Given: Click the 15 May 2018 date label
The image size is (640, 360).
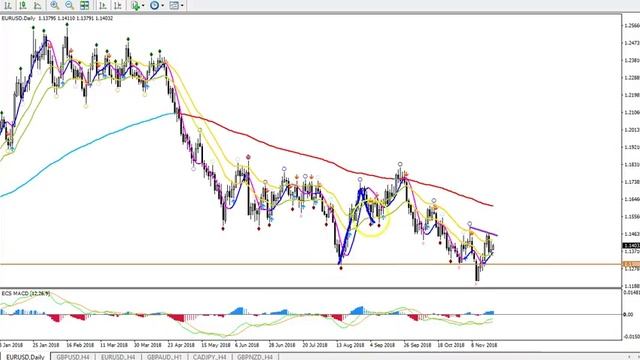Looking at the screenshot, I should point(216,345).
